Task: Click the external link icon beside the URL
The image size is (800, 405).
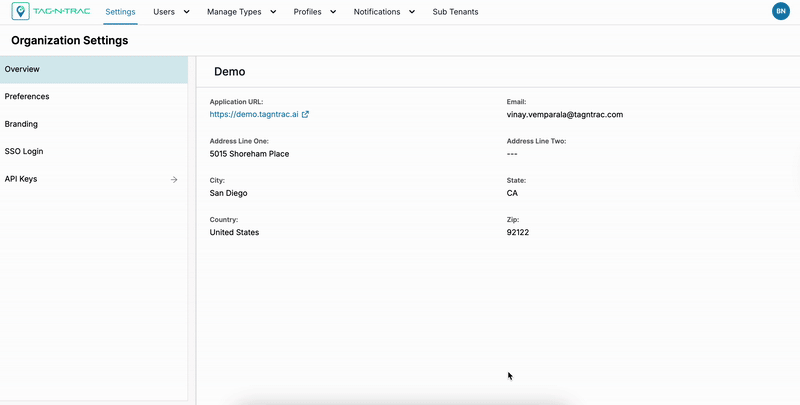Action: [x=305, y=115]
